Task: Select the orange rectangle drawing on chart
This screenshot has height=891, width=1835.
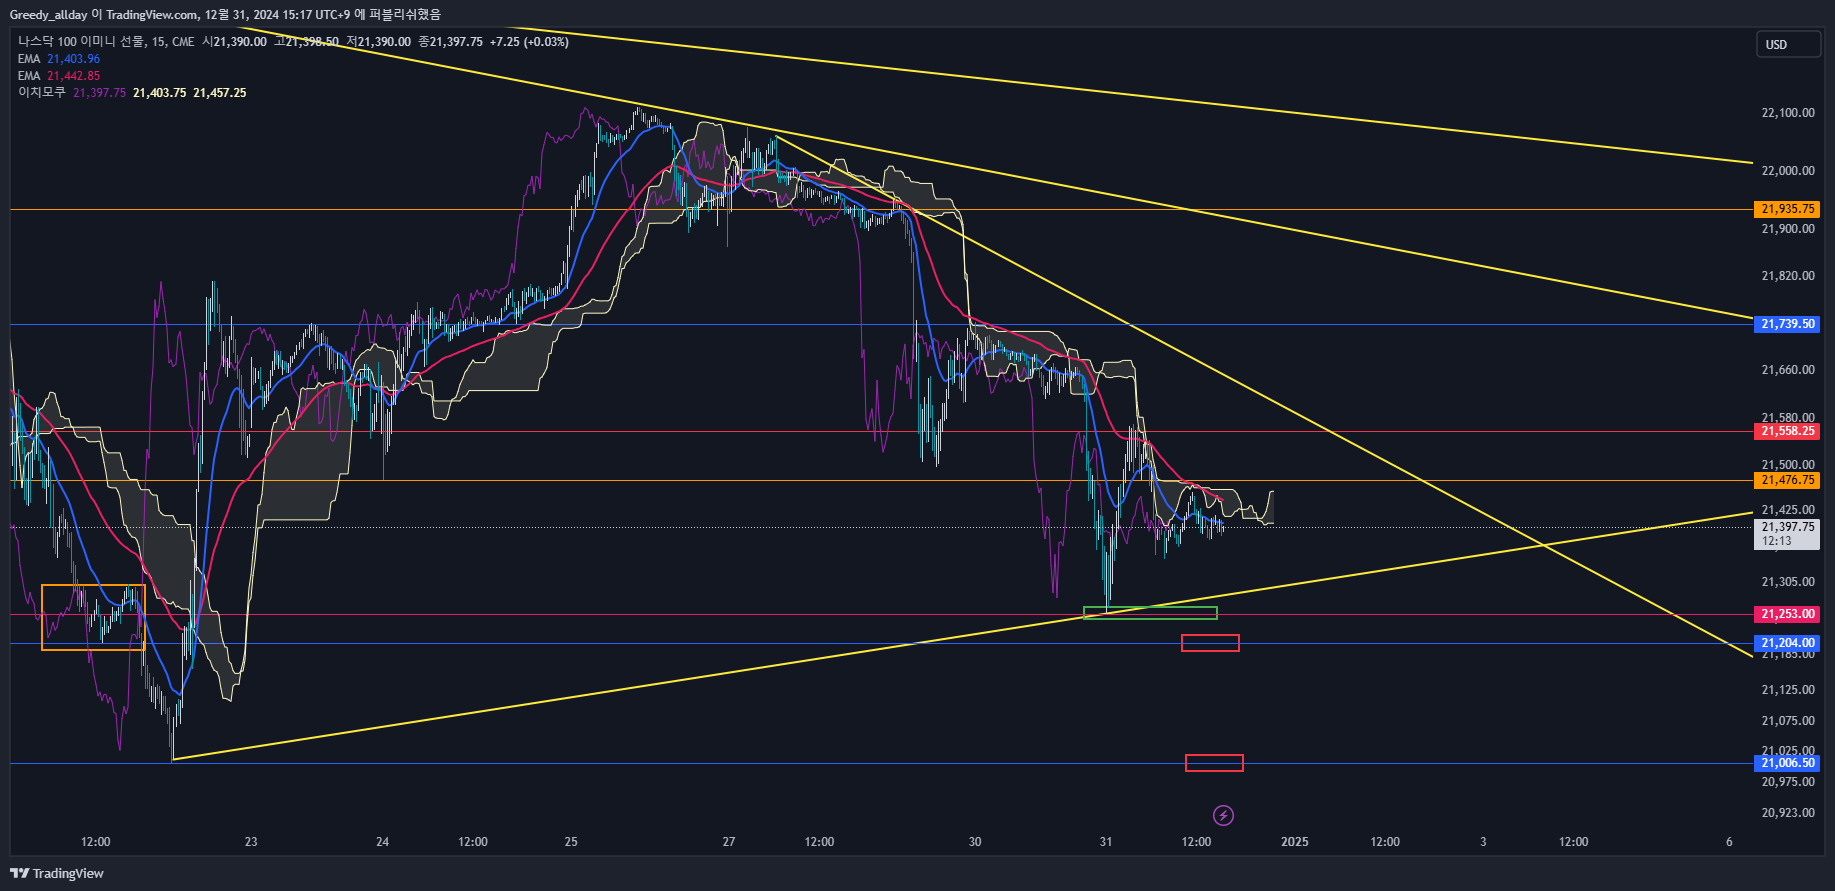Action: pyautogui.click(x=93, y=617)
